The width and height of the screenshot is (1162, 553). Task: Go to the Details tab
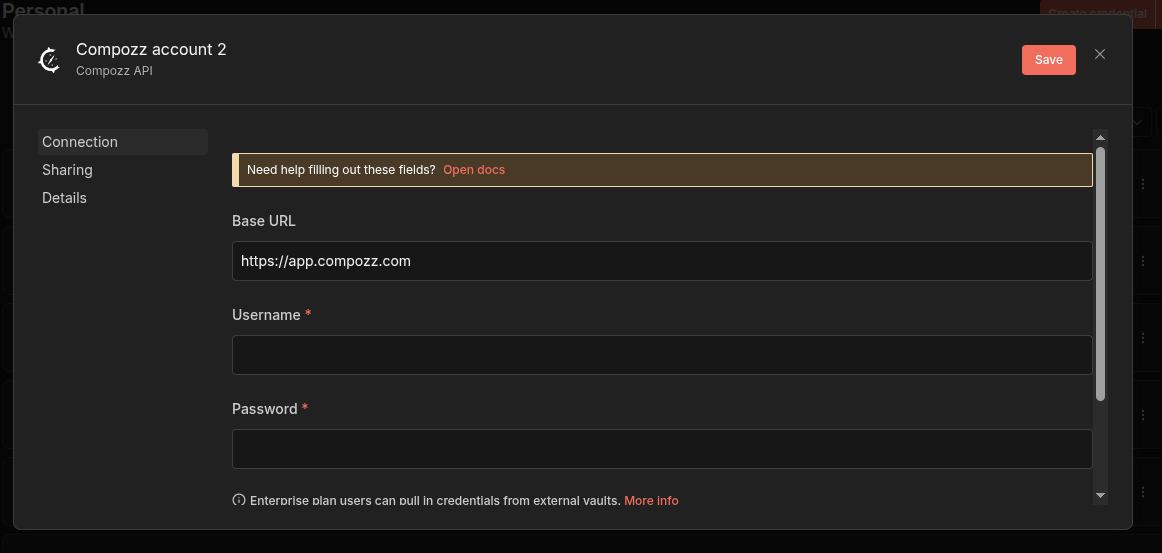(x=64, y=198)
